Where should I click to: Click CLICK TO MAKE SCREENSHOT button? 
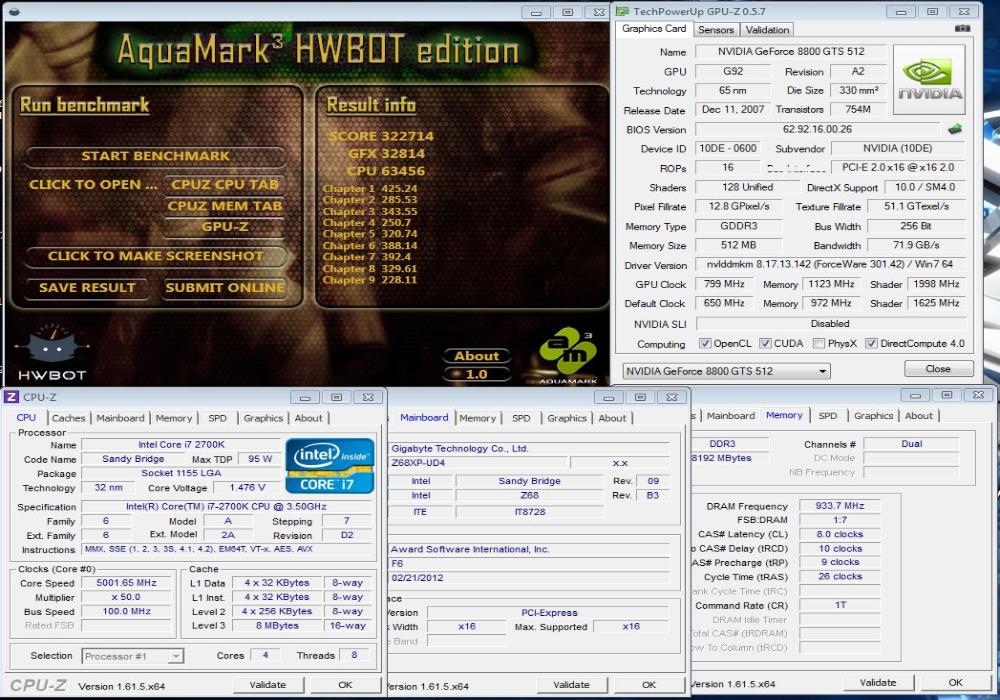155,256
